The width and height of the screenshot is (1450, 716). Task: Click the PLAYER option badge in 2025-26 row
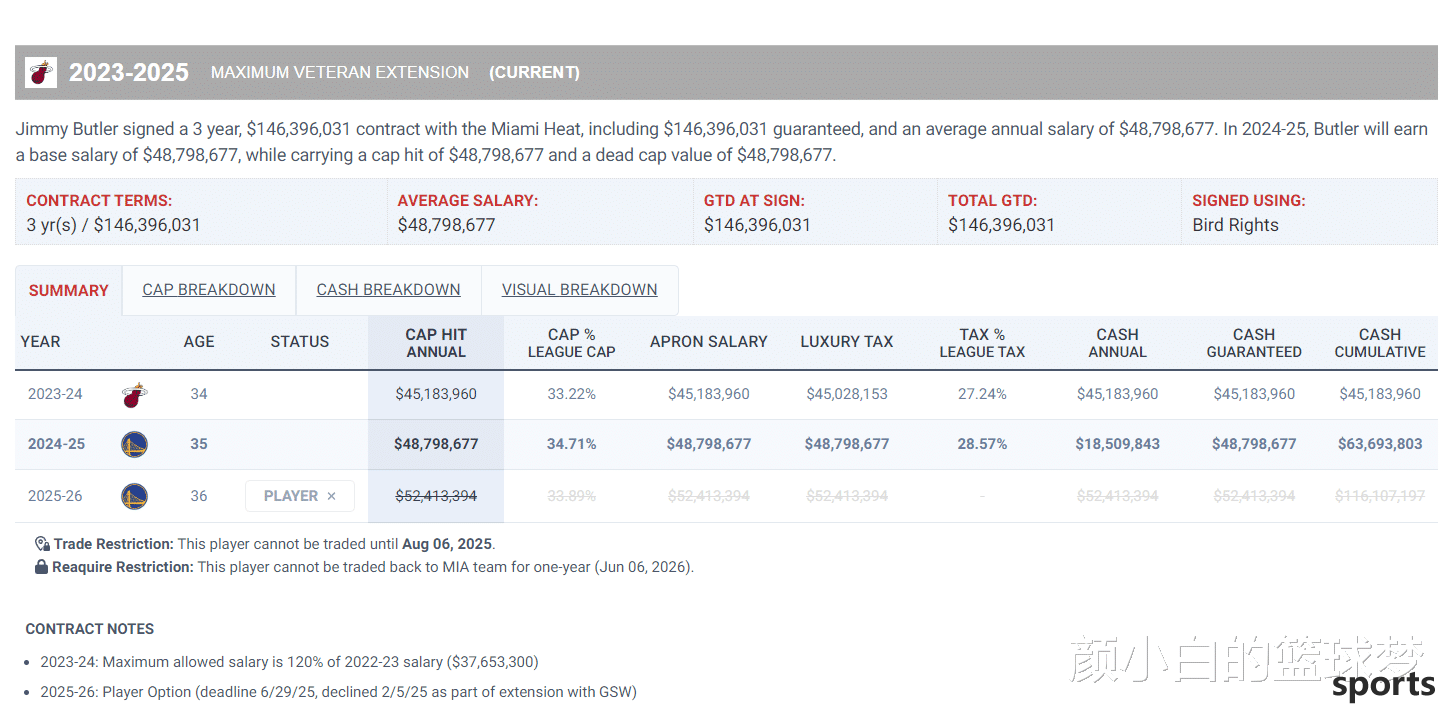[x=300, y=496]
